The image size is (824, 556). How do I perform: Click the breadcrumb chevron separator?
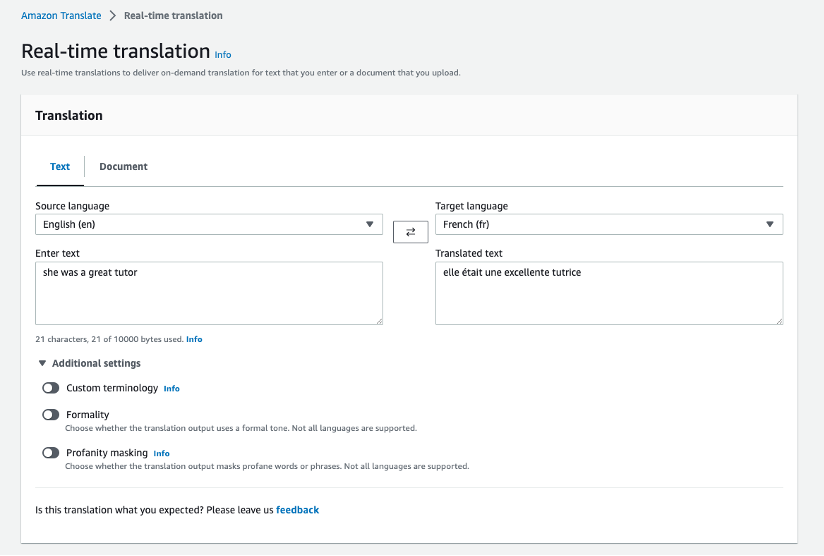tap(112, 16)
